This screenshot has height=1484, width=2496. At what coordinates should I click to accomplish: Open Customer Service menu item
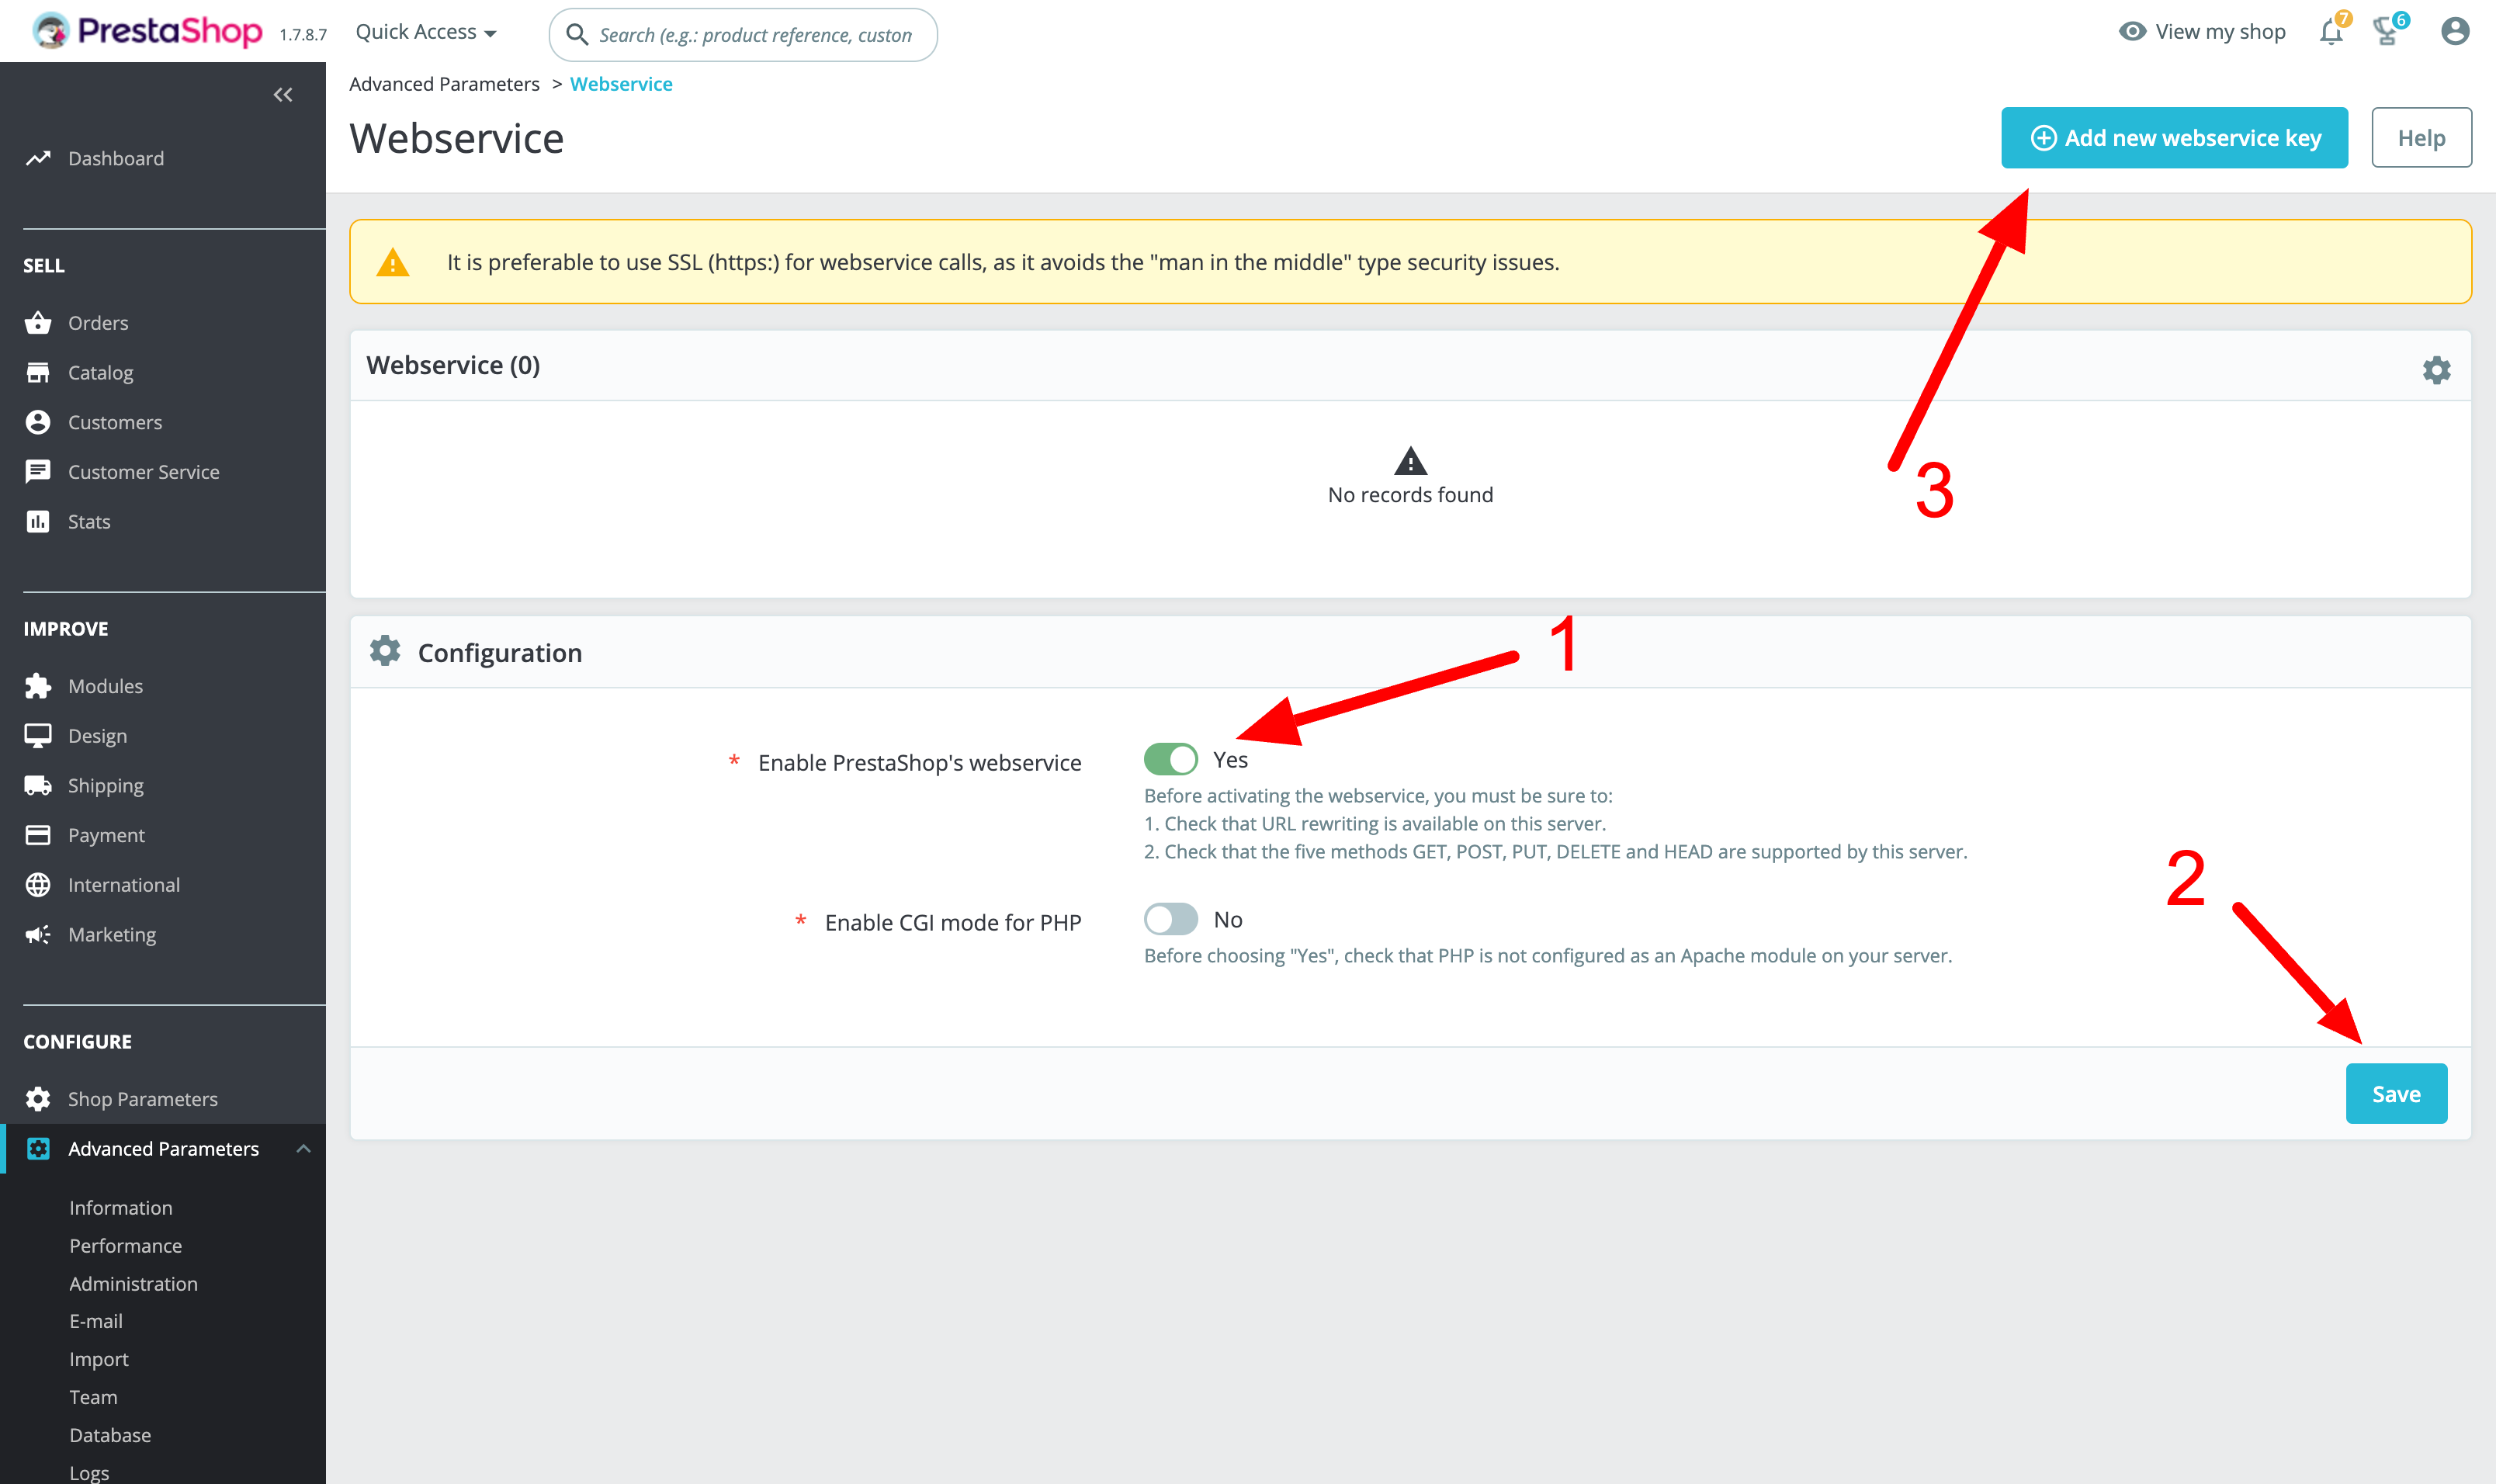click(x=144, y=472)
